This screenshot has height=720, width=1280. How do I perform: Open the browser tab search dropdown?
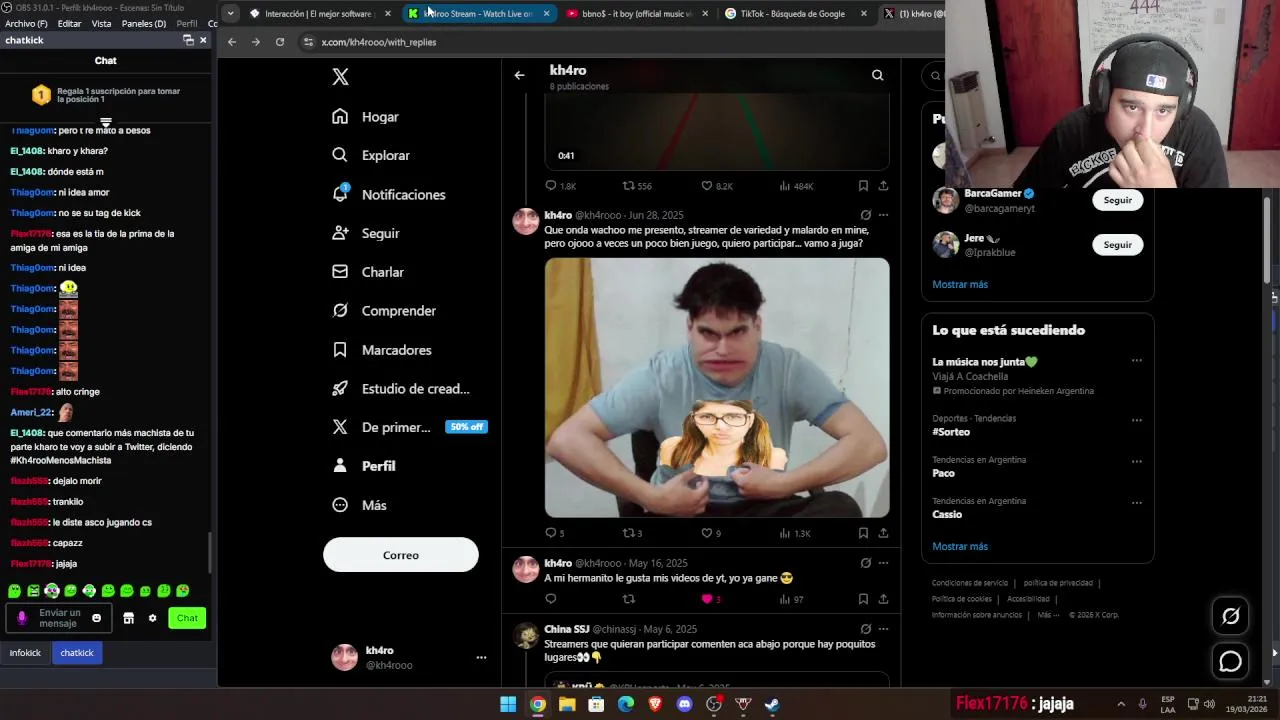pos(230,14)
